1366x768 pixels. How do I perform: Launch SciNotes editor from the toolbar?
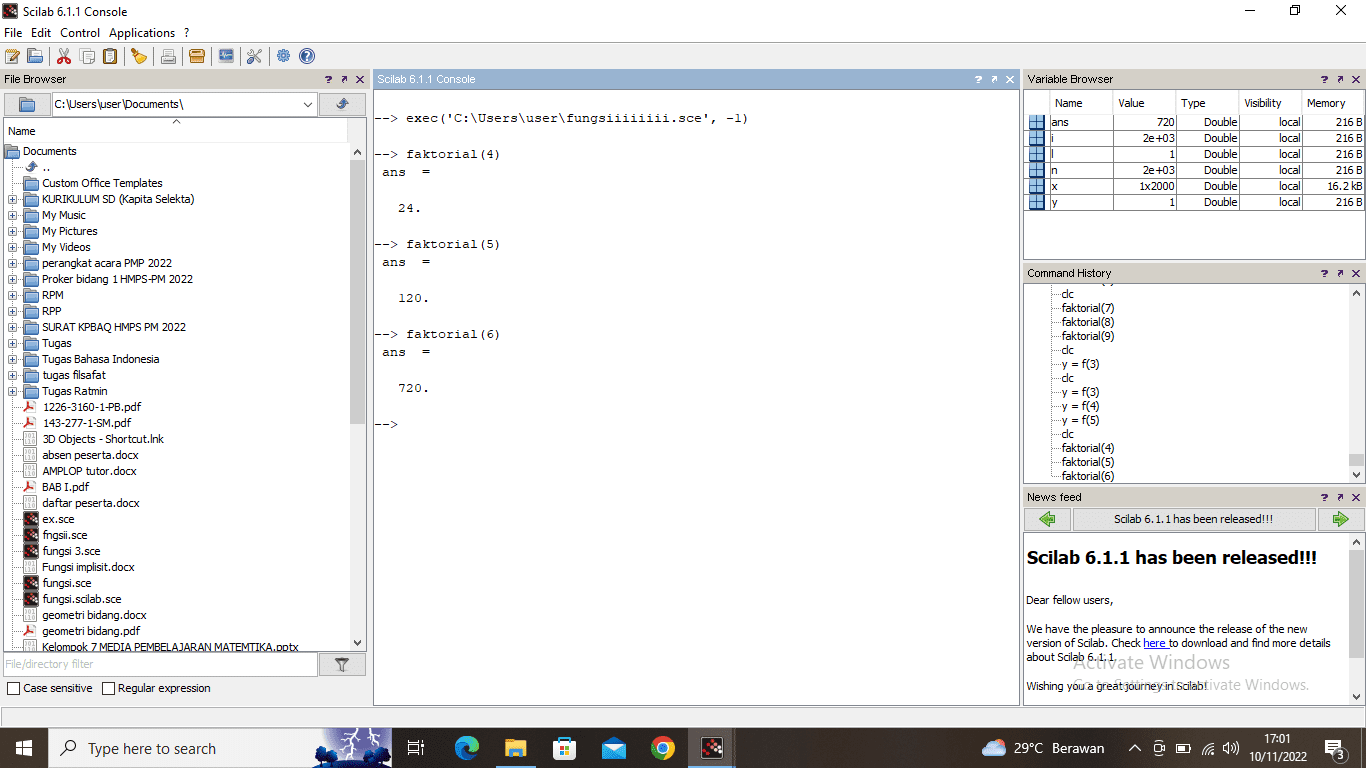pyautogui.click(x=12, y=56)
